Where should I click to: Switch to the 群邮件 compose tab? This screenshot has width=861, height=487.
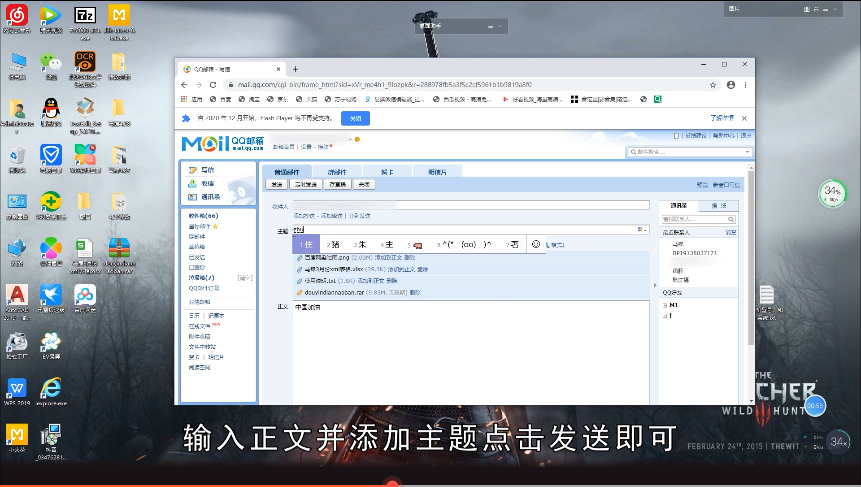point(337,172)
